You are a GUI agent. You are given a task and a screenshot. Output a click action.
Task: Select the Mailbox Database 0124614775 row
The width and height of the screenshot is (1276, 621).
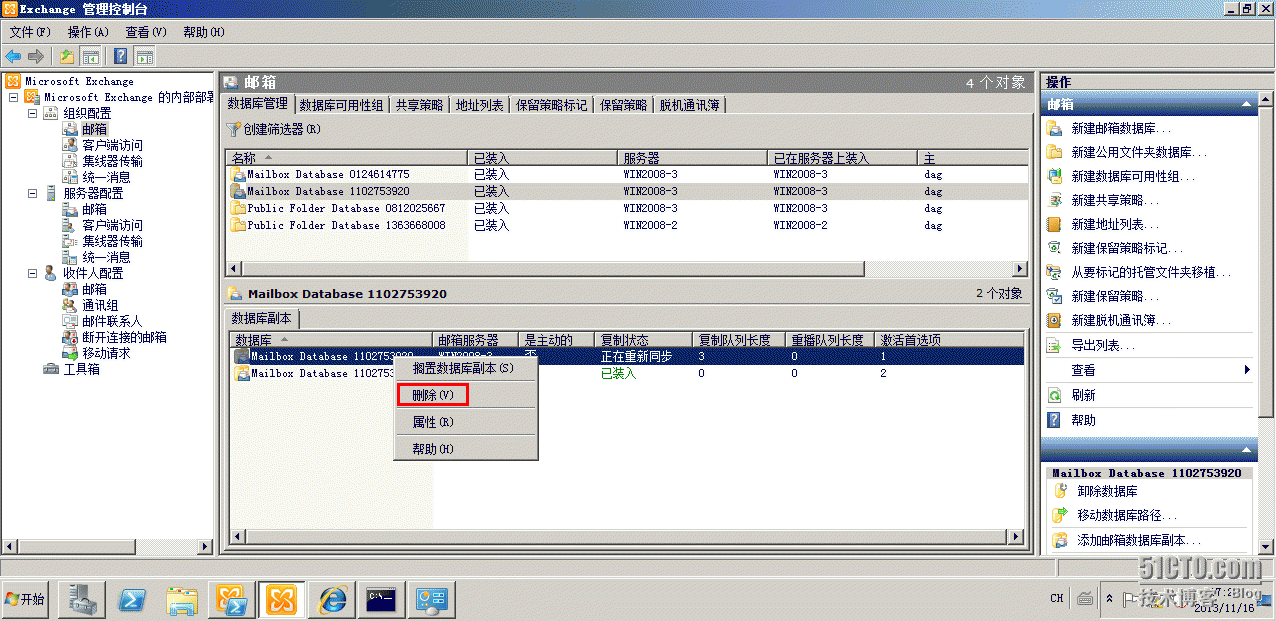point(627,174)
